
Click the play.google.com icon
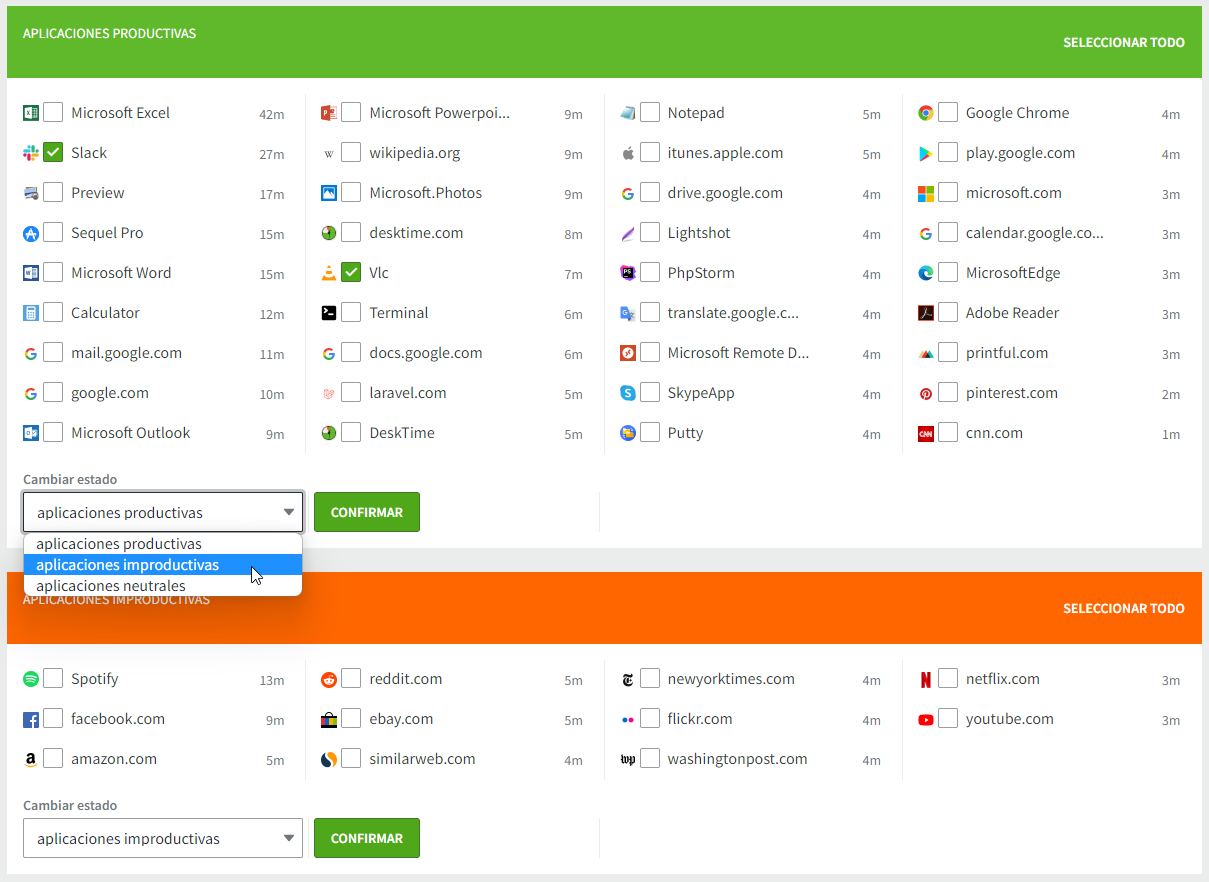pyautogui.click(x=926, y=153)
